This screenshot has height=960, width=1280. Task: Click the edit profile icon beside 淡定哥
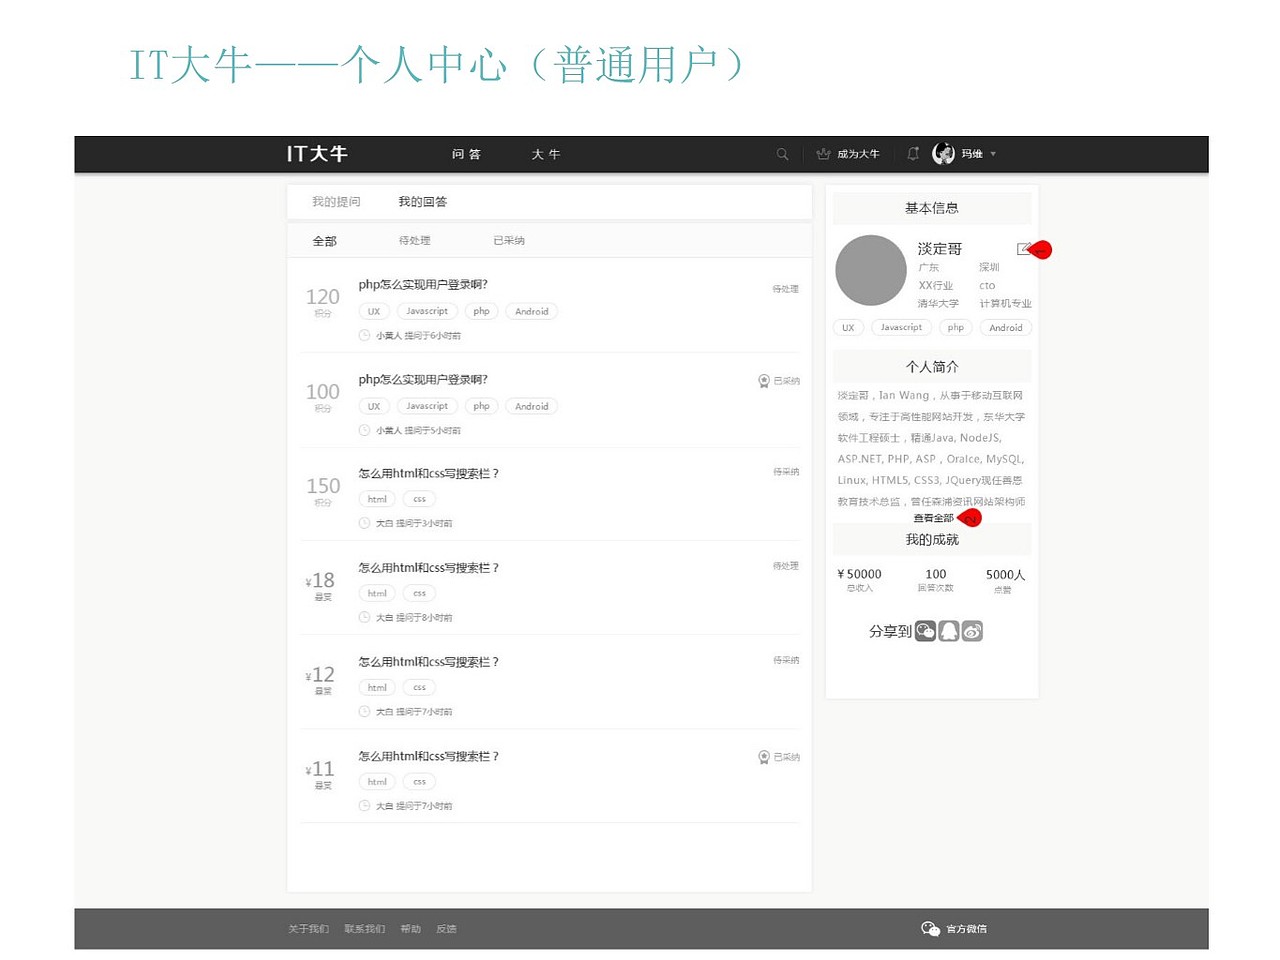1024,249
